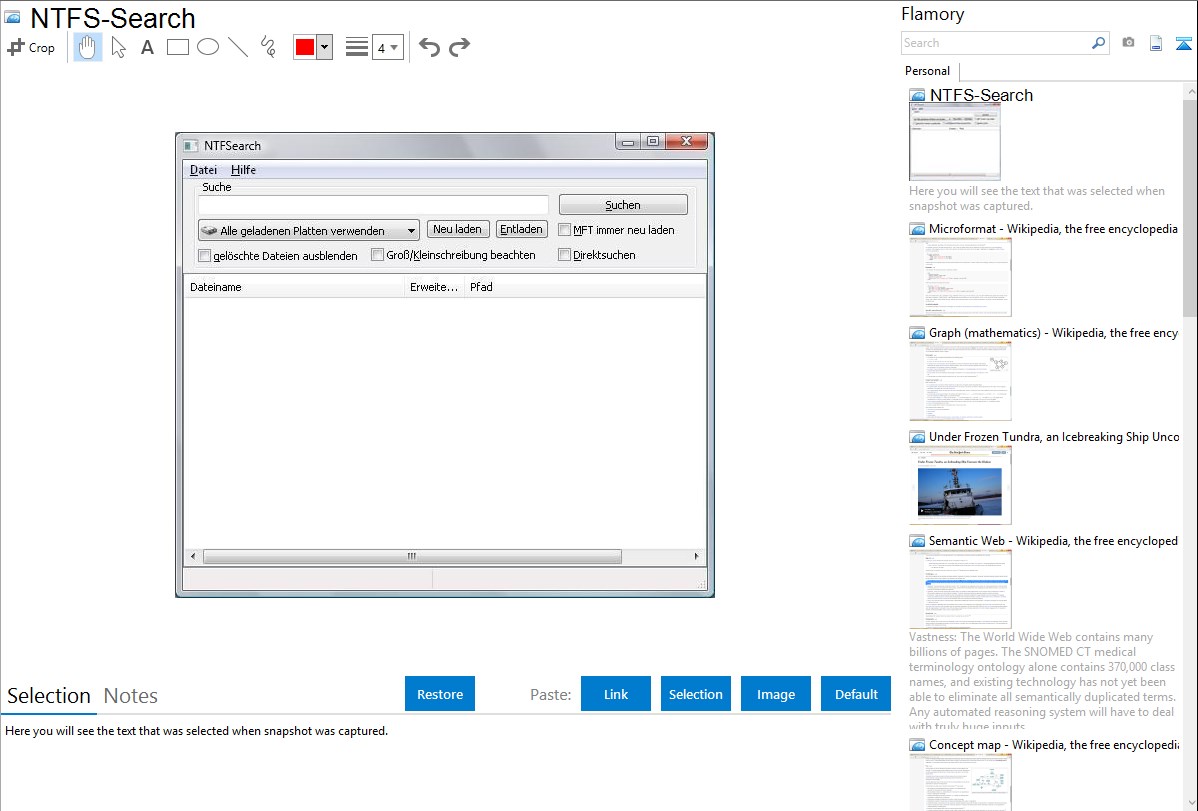Viewport: 1198px width, 811px height.
Task: Click the Restore button
Action: (x=440, y=694)
